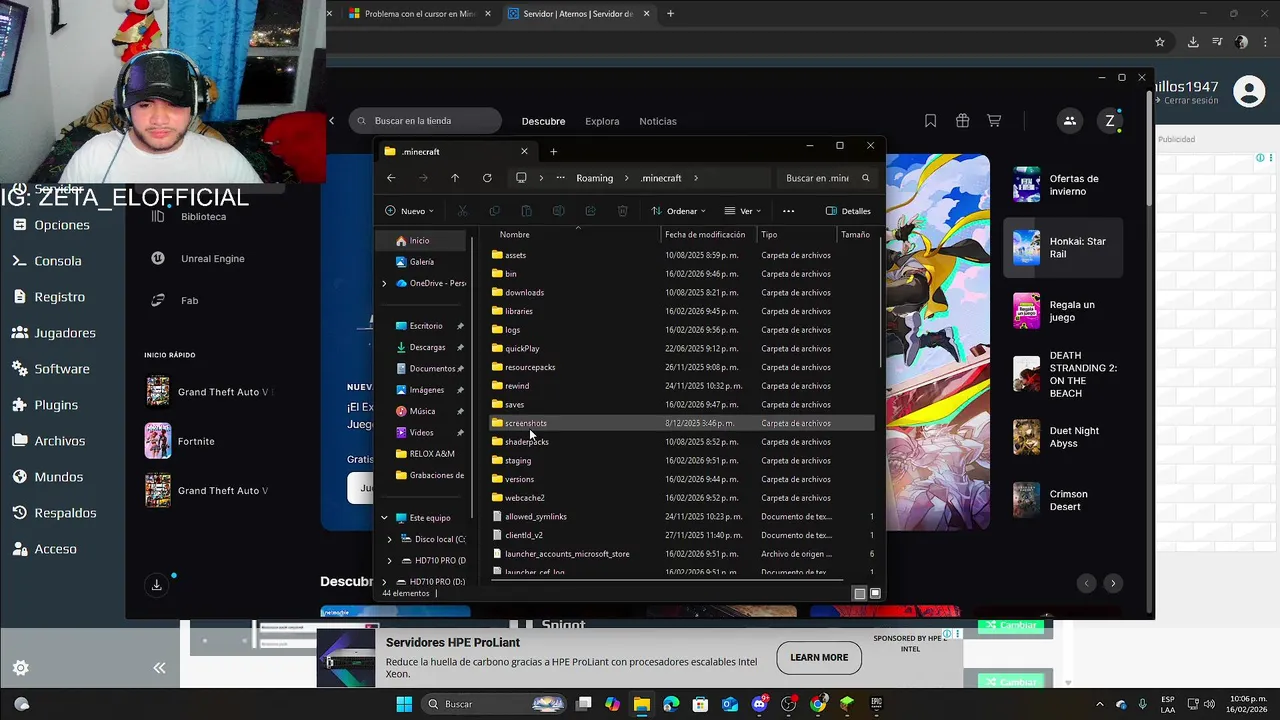Screen dimensions: 1280x720
Task: Open Descargas in Explorer navigation pane
Action: [x=427, y=347]
